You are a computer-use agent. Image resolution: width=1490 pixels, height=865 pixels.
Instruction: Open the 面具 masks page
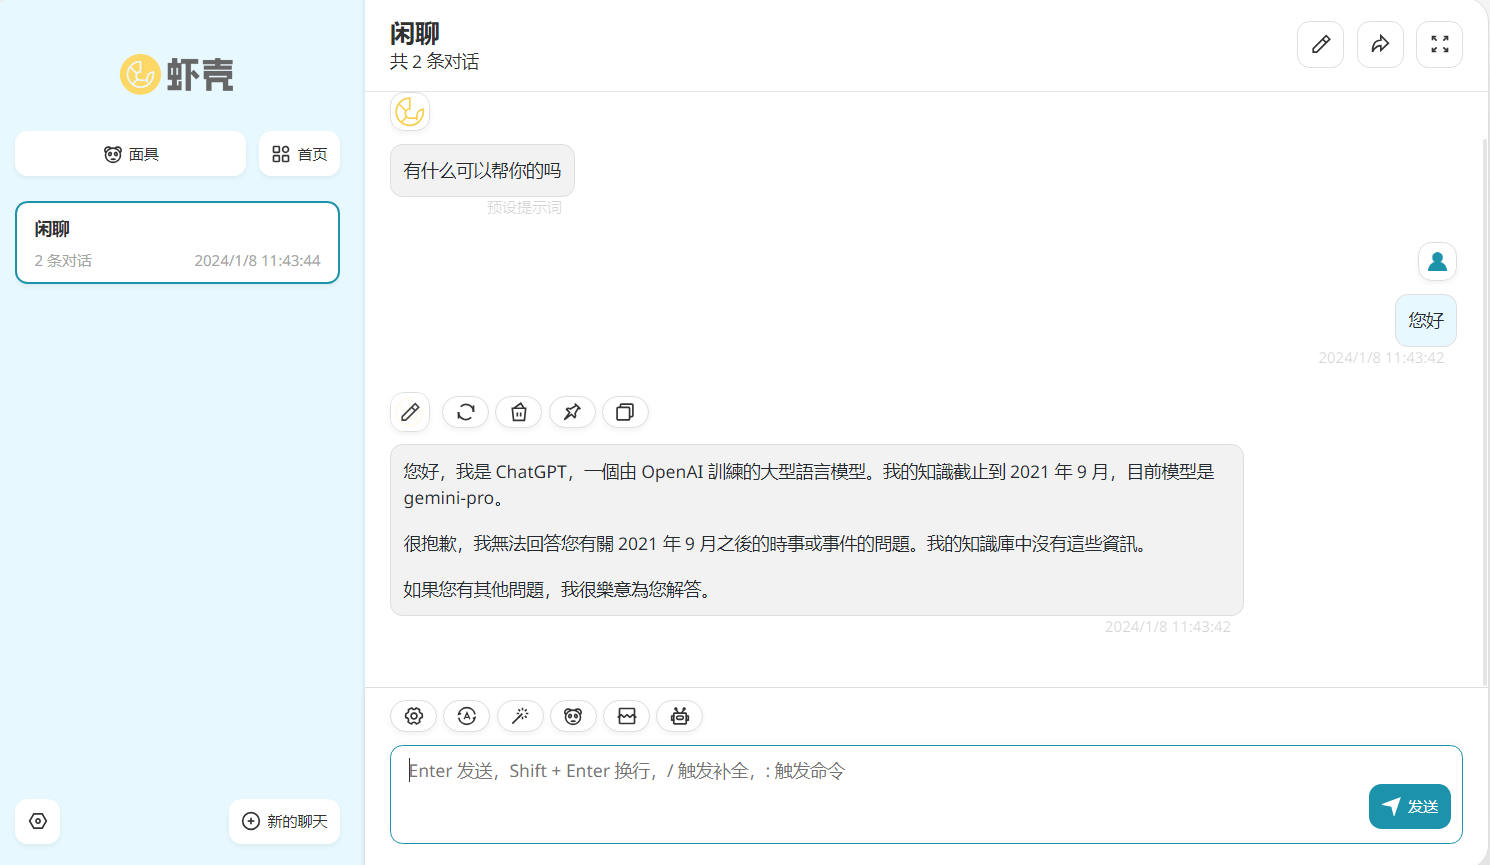(x=130, y=153)
